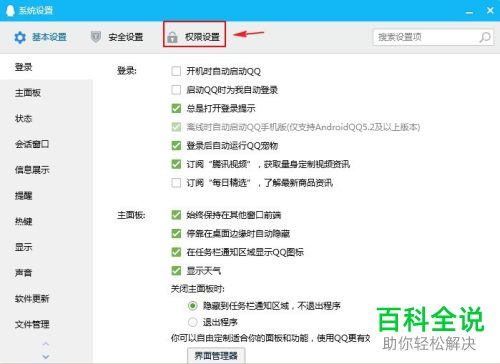Switch to the 权限设置 tab
500x364 pixels.
(x=194, y=34)
